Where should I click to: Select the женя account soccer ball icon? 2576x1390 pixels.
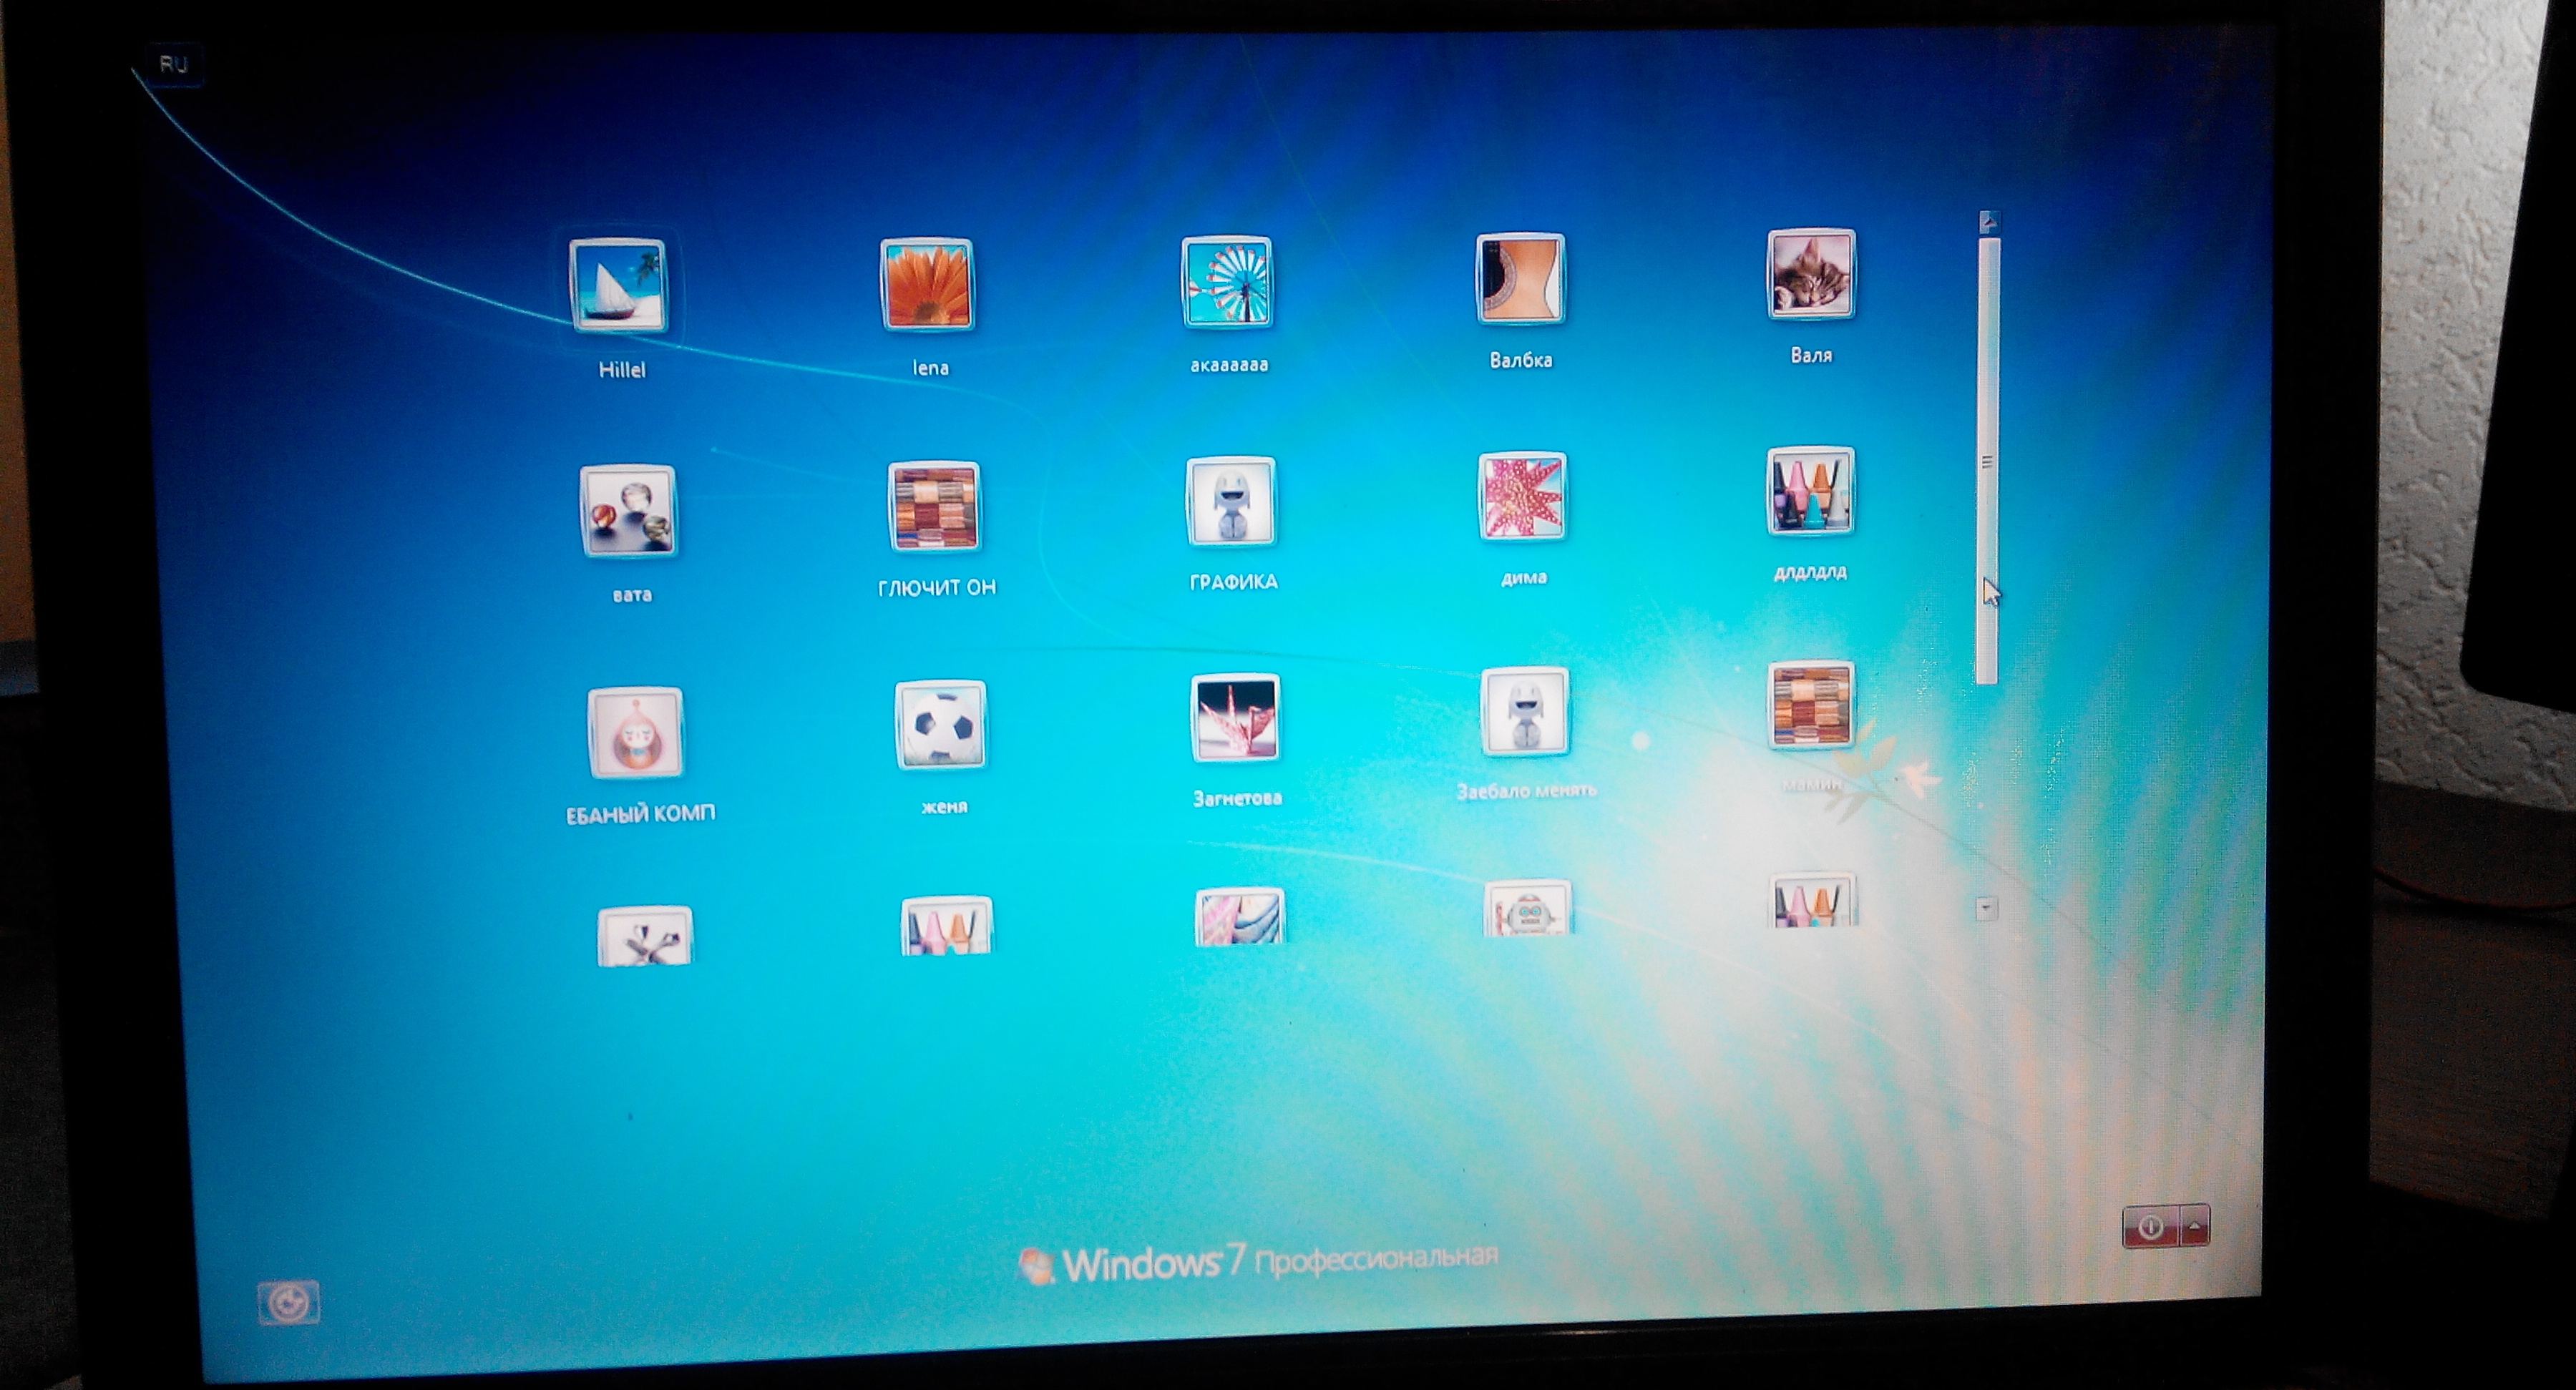940,725
